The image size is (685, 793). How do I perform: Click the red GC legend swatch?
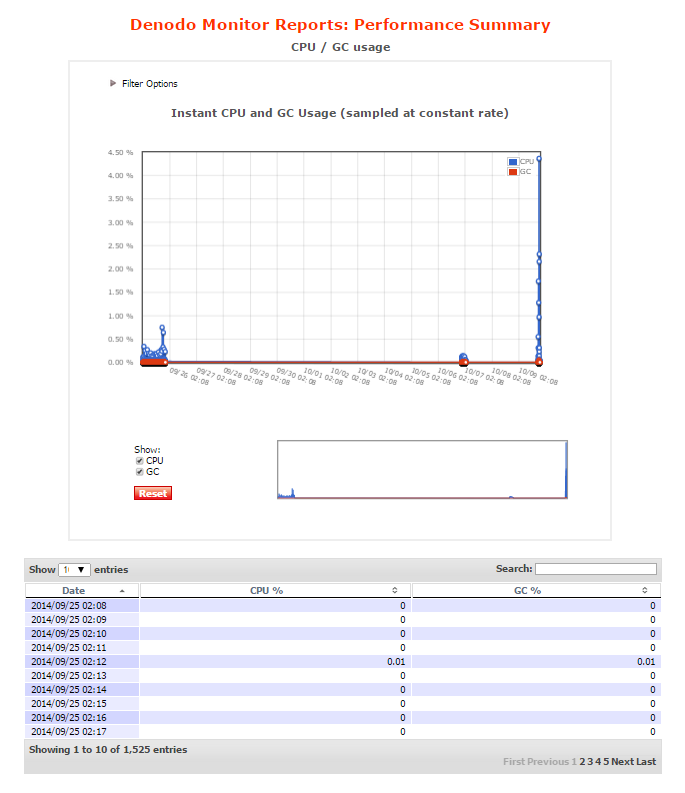coord(513,172)
